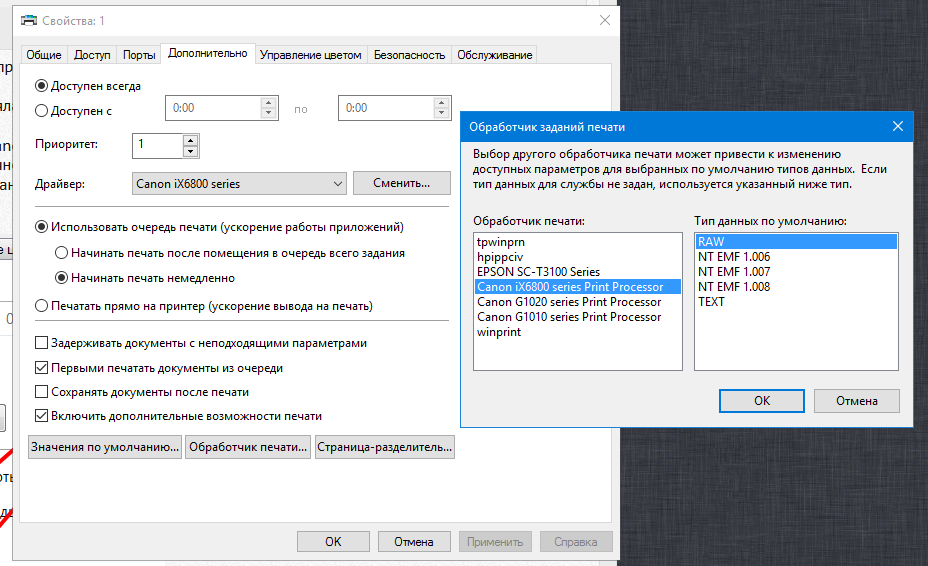
Task: Select NT EMF 1.008 data type
Action: coord(796,287)
